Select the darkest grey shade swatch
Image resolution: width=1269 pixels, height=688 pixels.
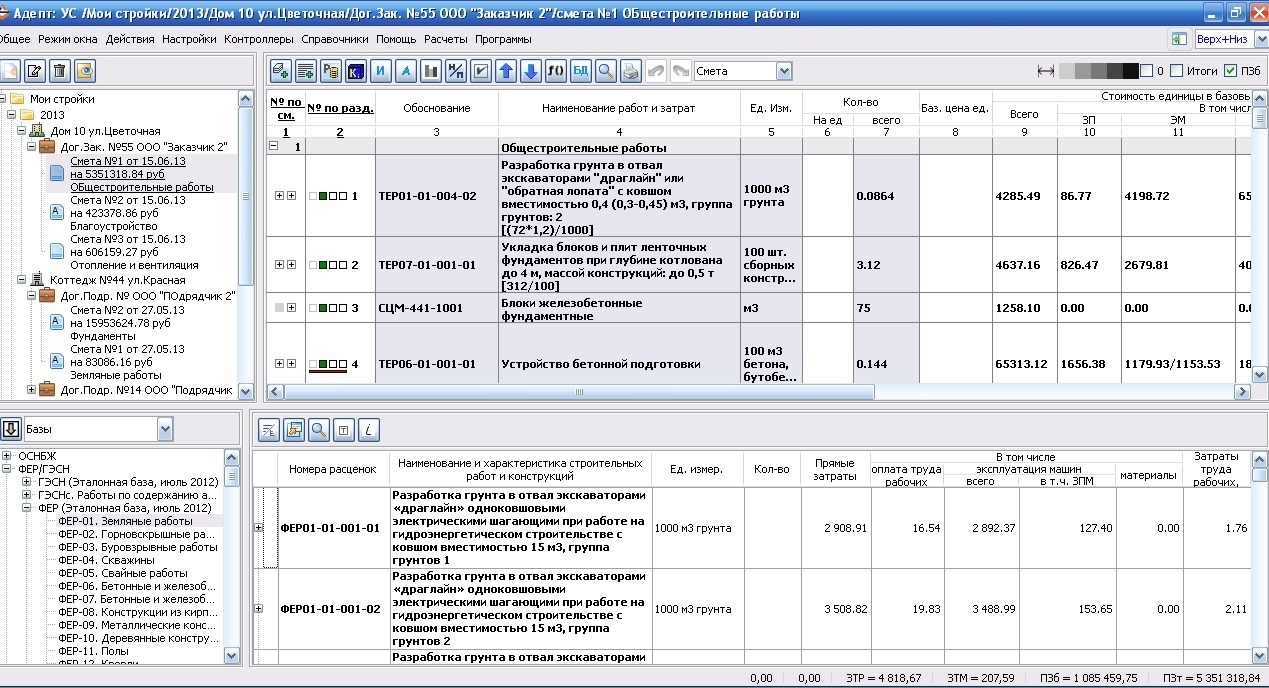1130,71
